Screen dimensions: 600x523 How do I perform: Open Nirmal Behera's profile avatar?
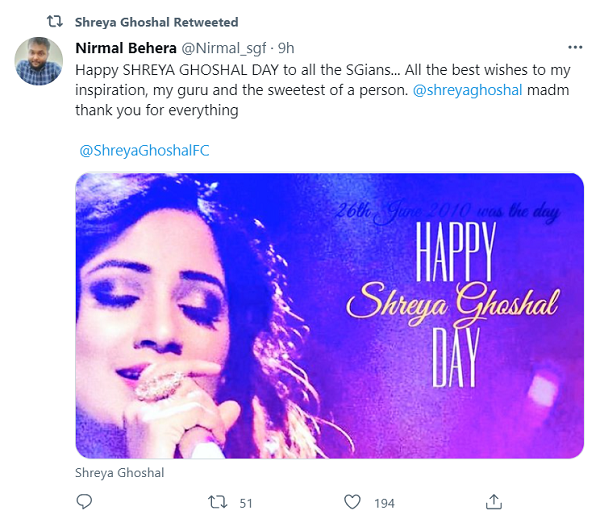click(x=40, y=62)
